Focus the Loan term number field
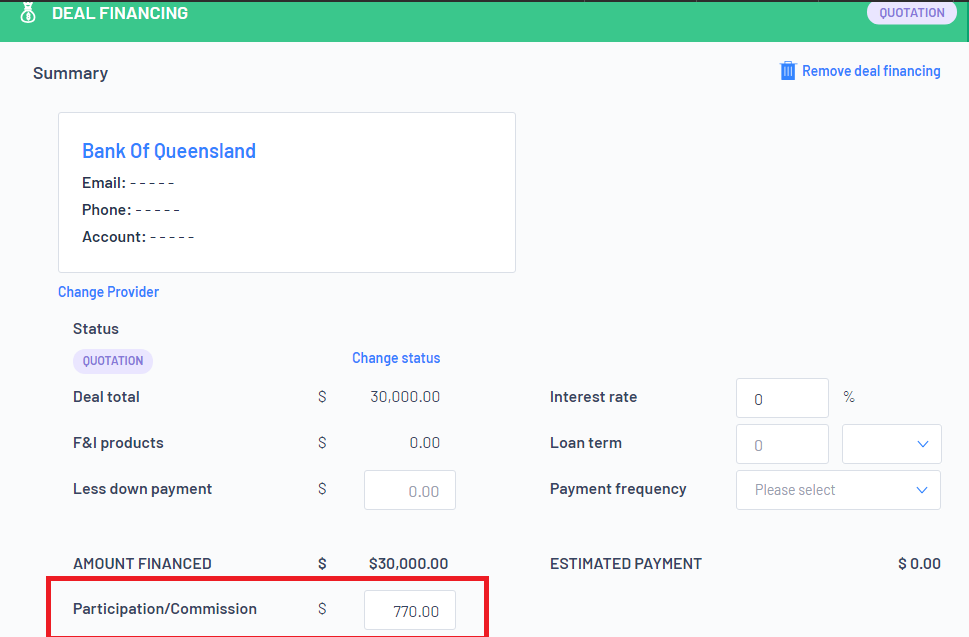Viewport: 969px width, 637px height. (782, 444)
